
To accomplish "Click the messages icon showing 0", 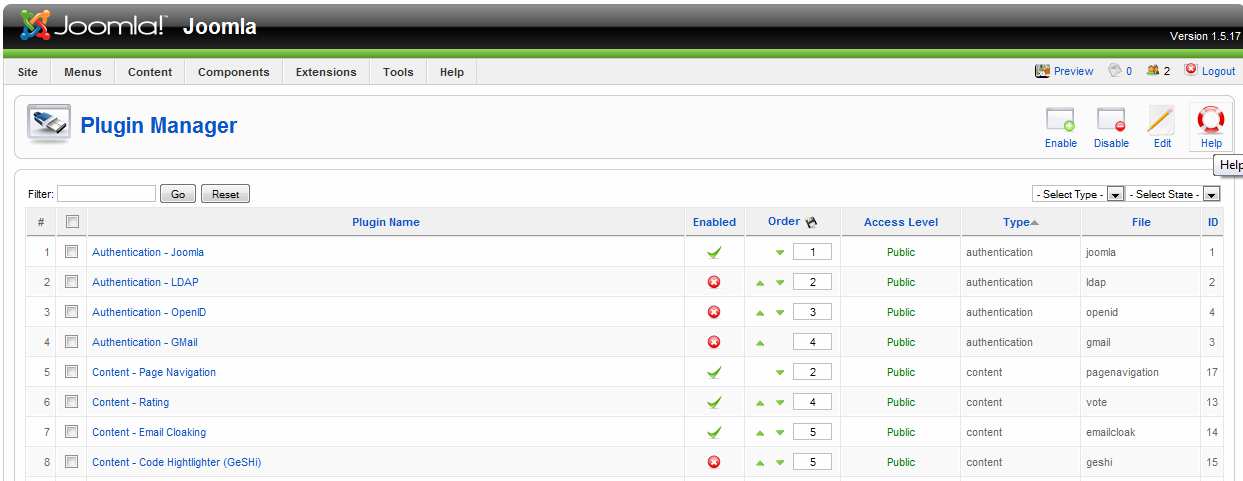I will point(1114,71).
